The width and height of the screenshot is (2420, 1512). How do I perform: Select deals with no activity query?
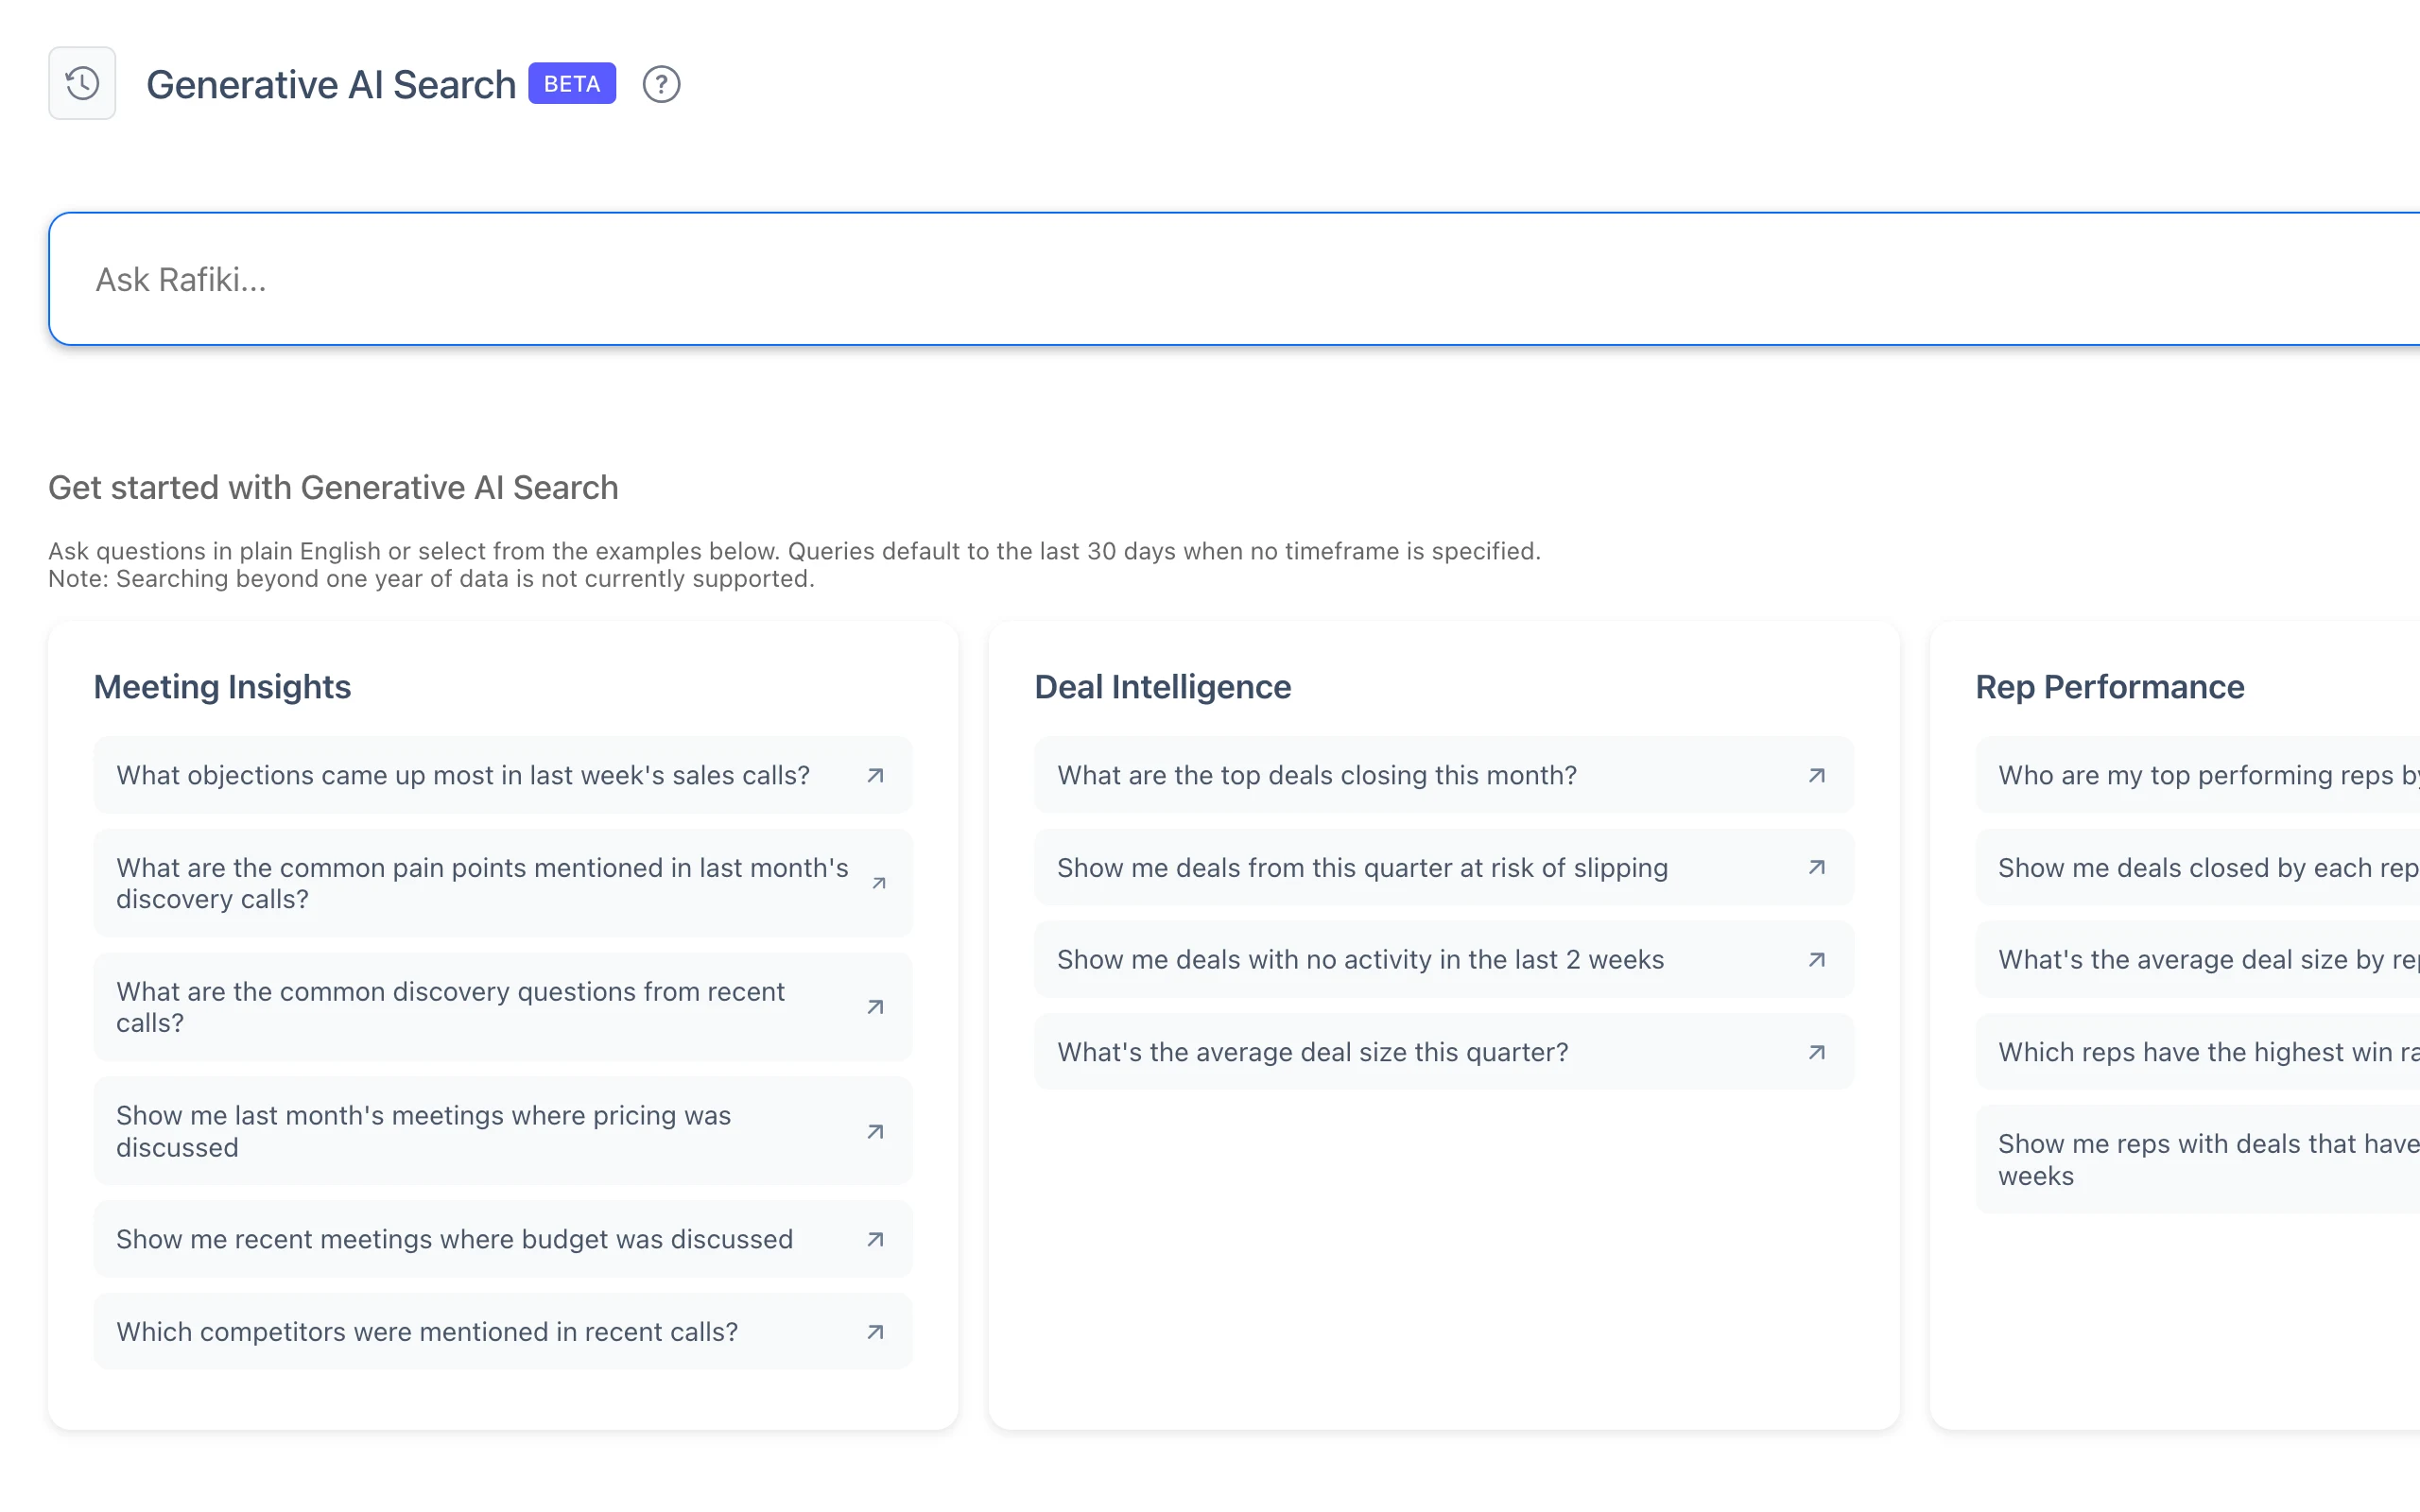(x=1444, y=959)
